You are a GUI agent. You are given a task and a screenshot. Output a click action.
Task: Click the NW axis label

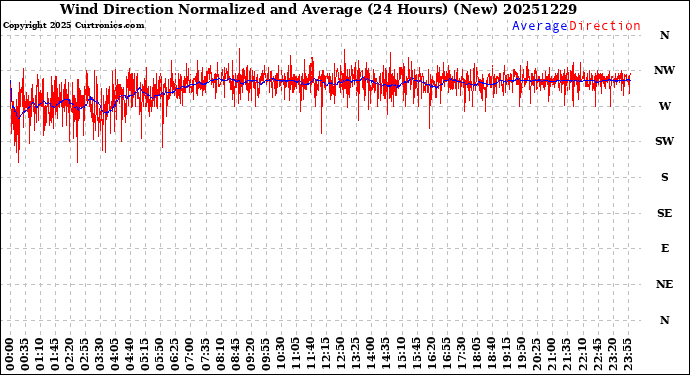(664, 70)
